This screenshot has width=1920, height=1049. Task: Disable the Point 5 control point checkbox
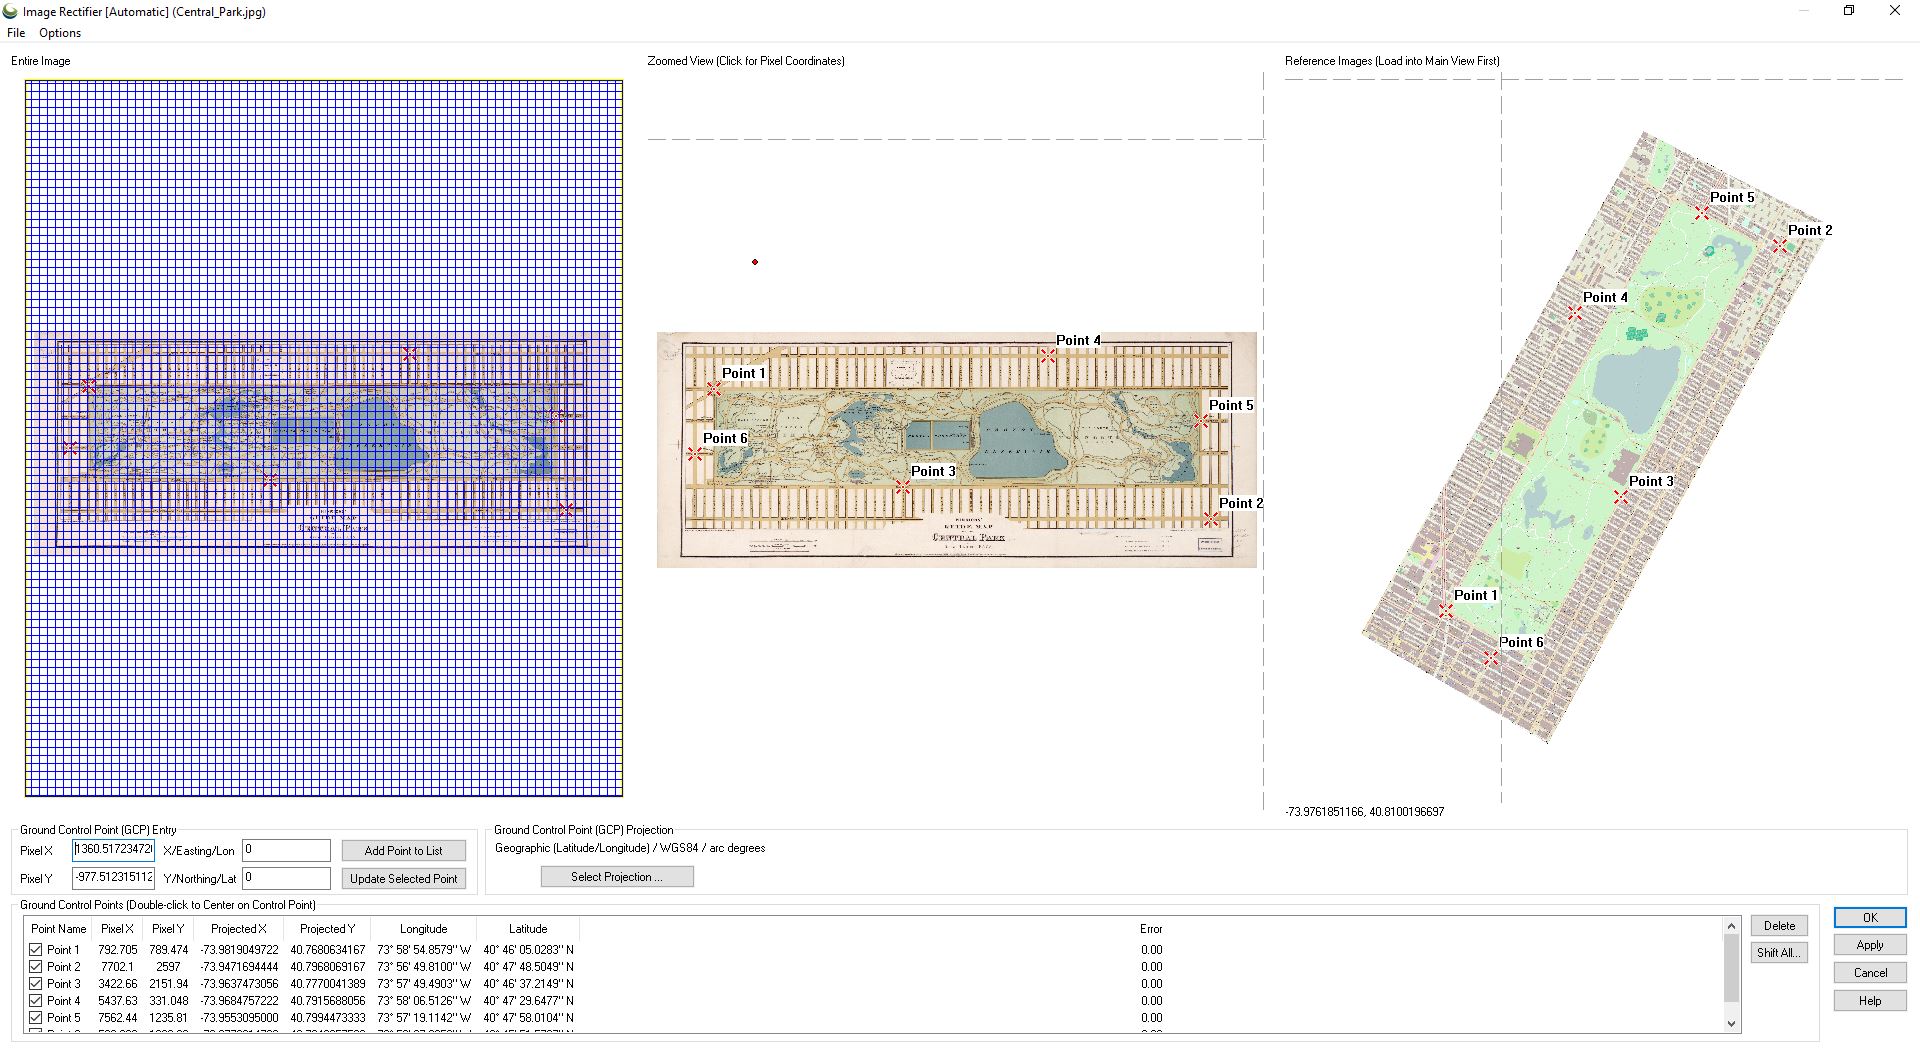point(36,1018)
